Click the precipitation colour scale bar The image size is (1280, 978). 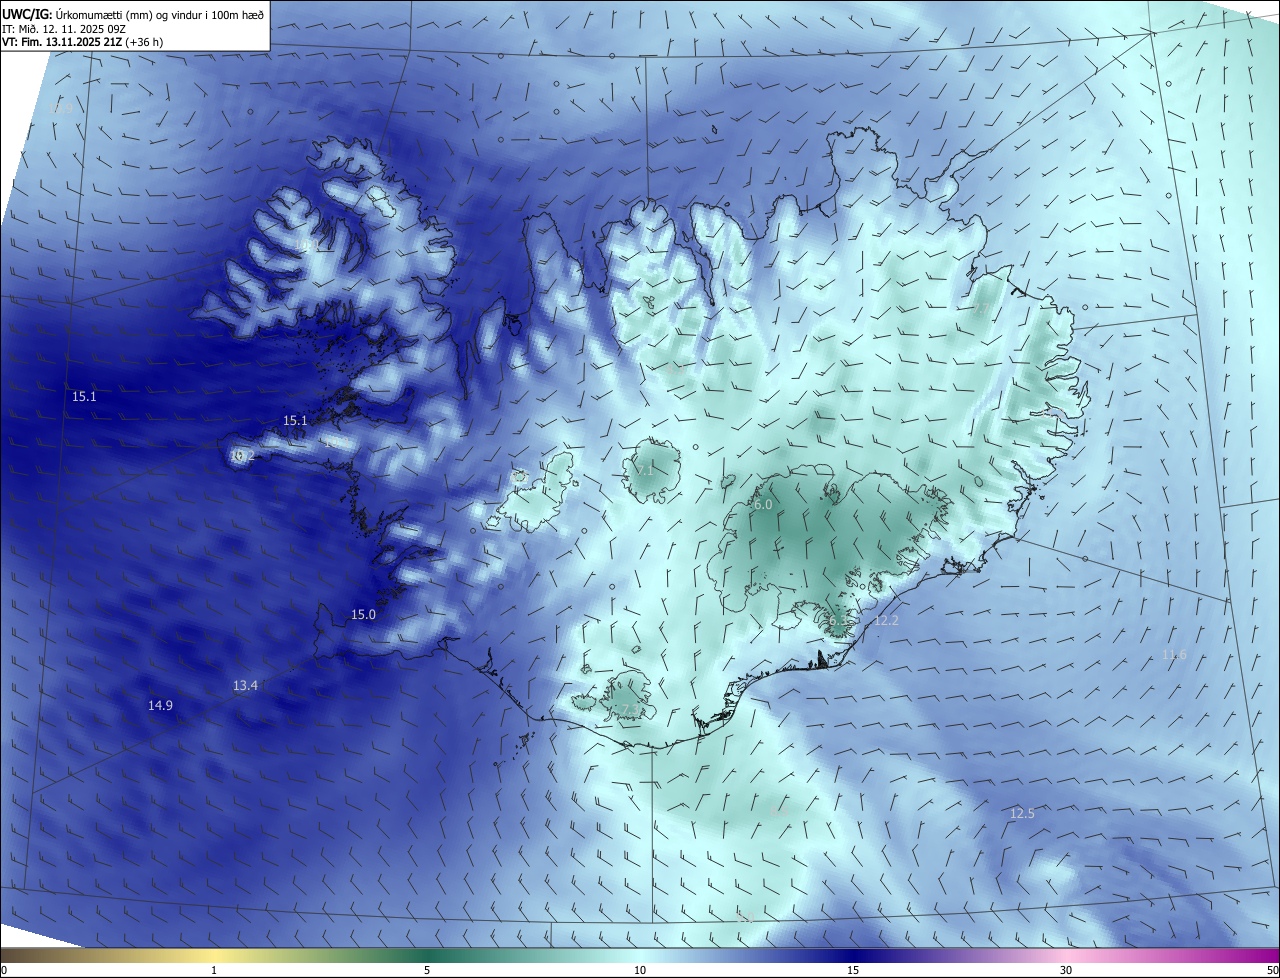point(640,955)
